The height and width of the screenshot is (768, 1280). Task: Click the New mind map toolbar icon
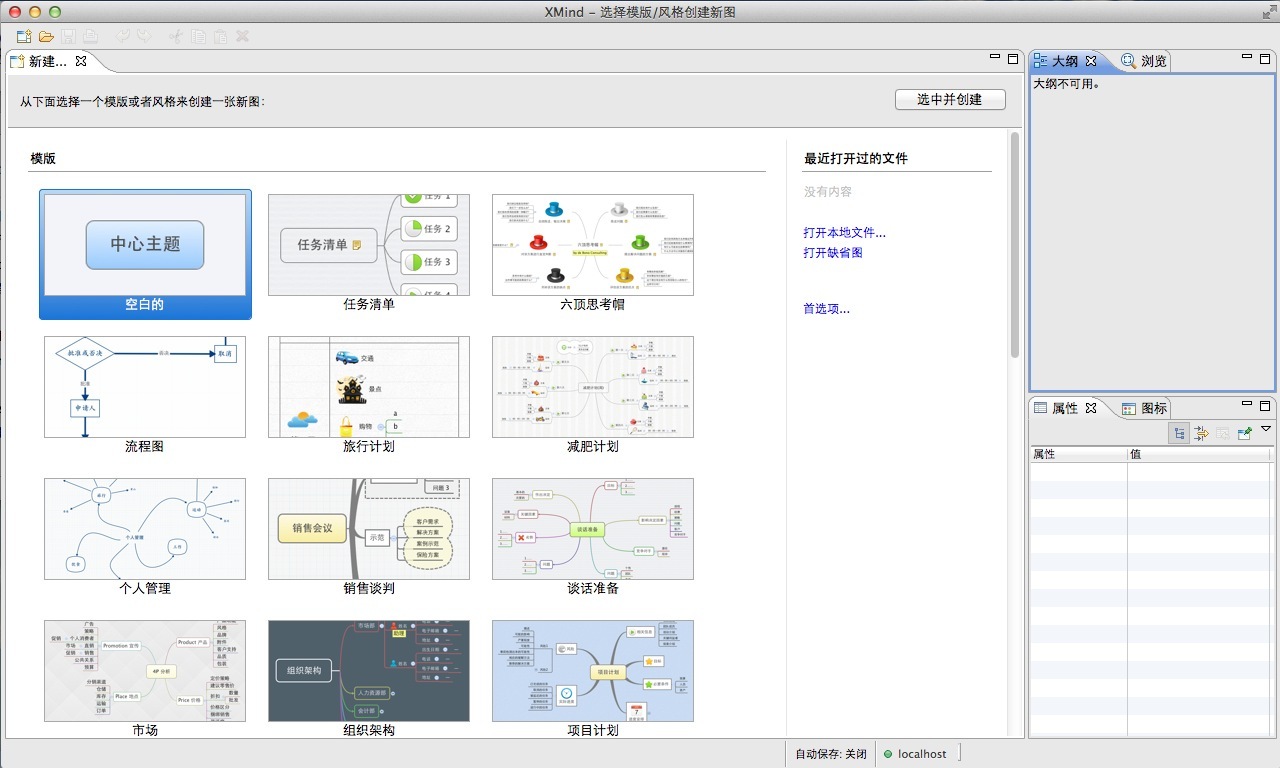tap(24, 36)
